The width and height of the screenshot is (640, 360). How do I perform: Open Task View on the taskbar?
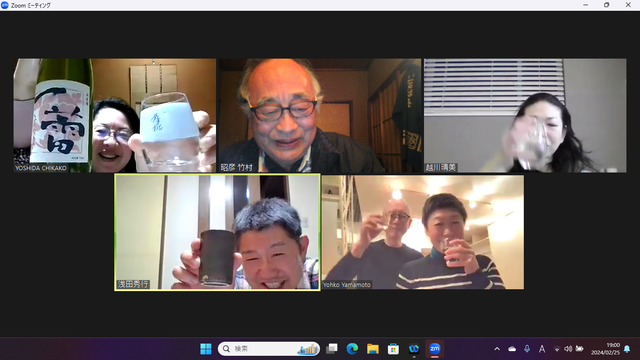pyautogui.click(x=332, y=349)
